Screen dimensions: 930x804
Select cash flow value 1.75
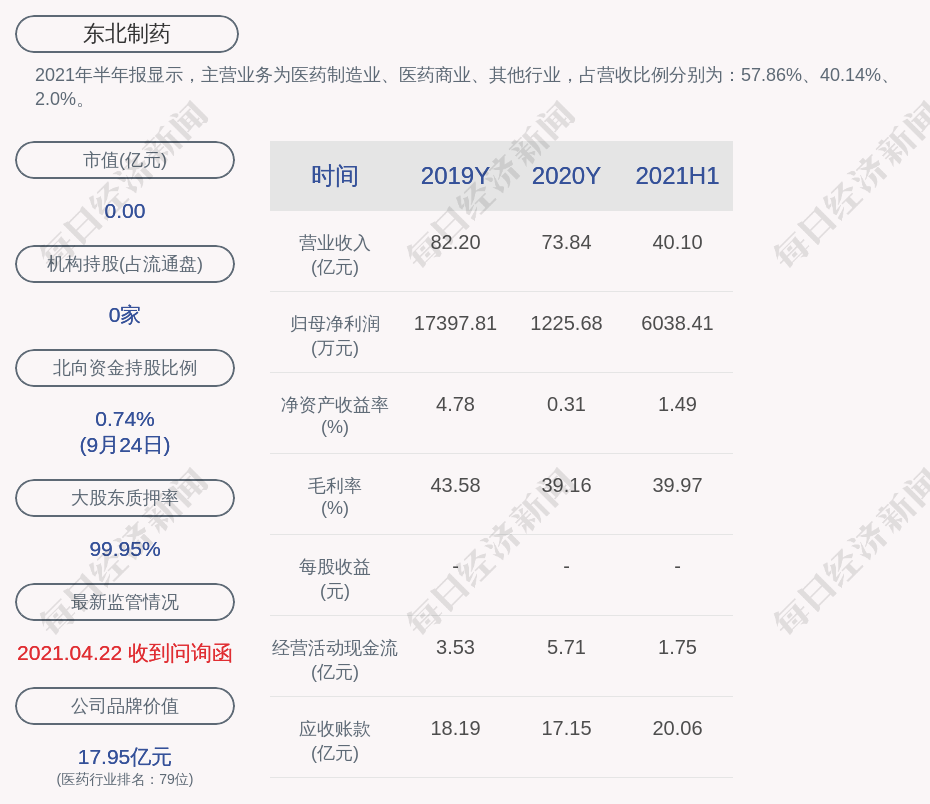coord(677,647)
